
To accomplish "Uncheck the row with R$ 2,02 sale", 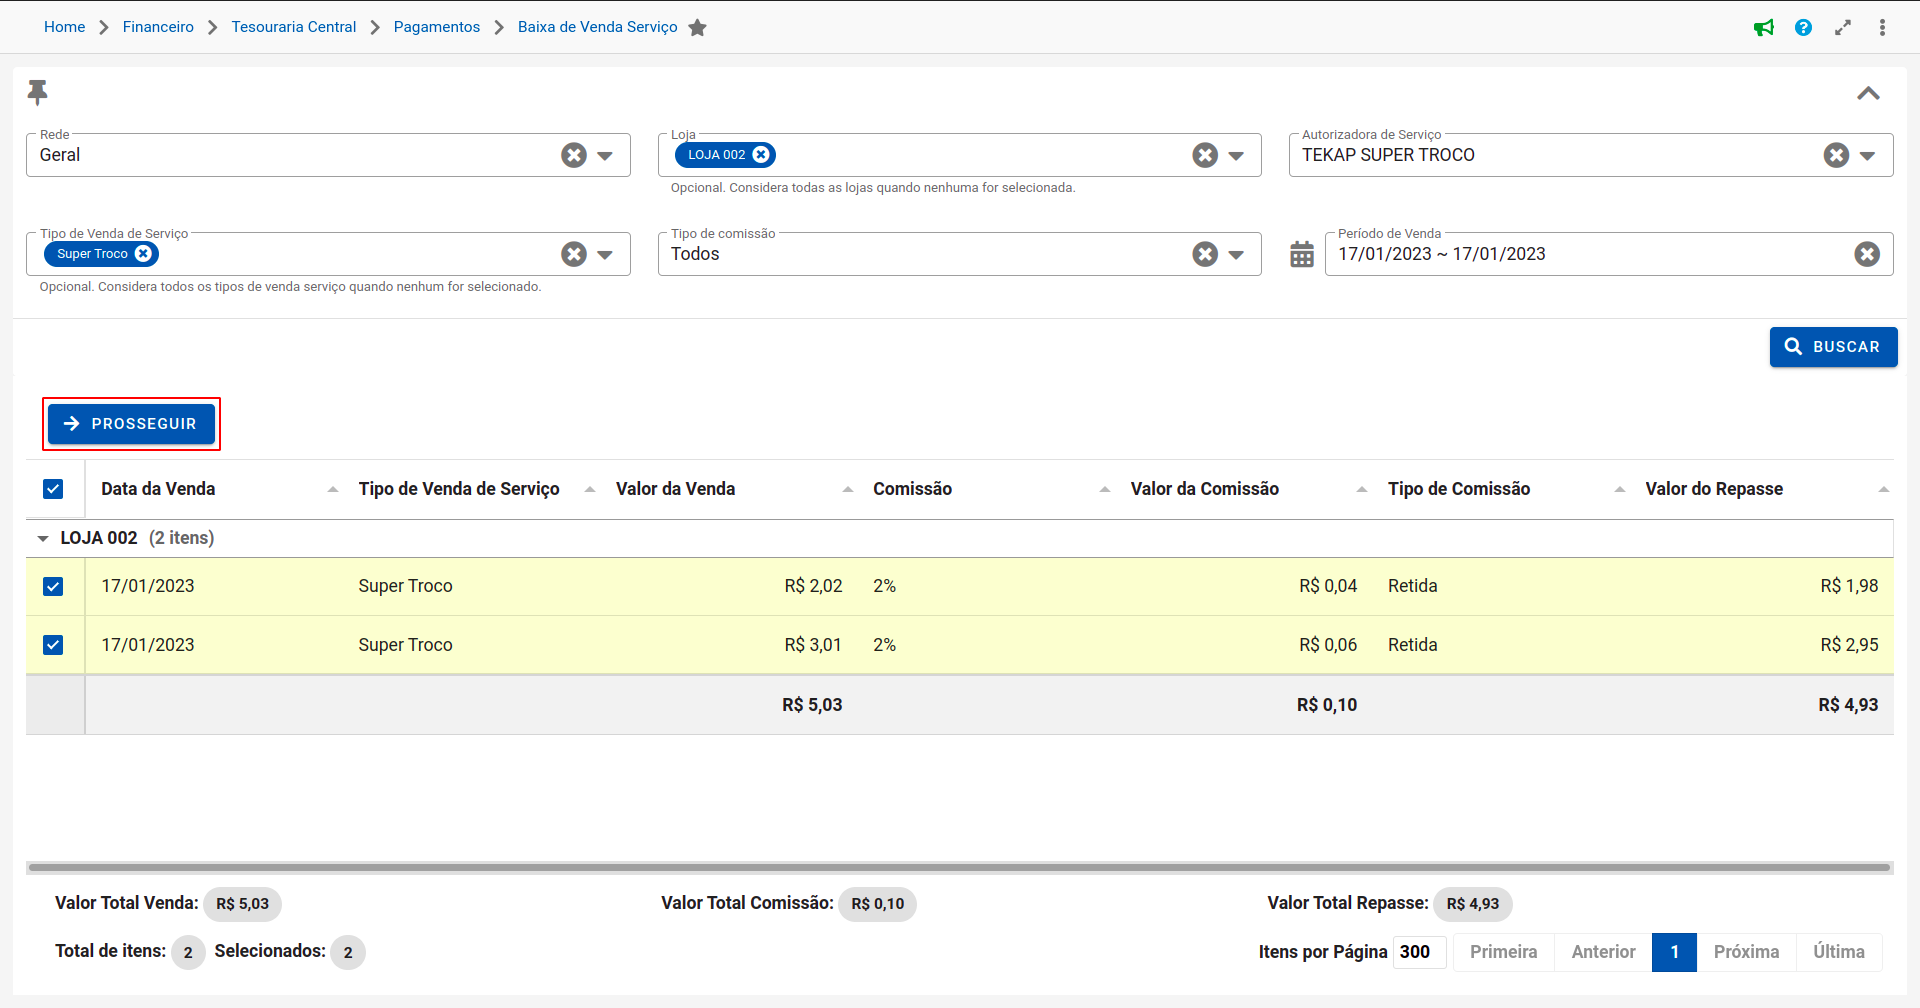I will click(x=54, y=586).
